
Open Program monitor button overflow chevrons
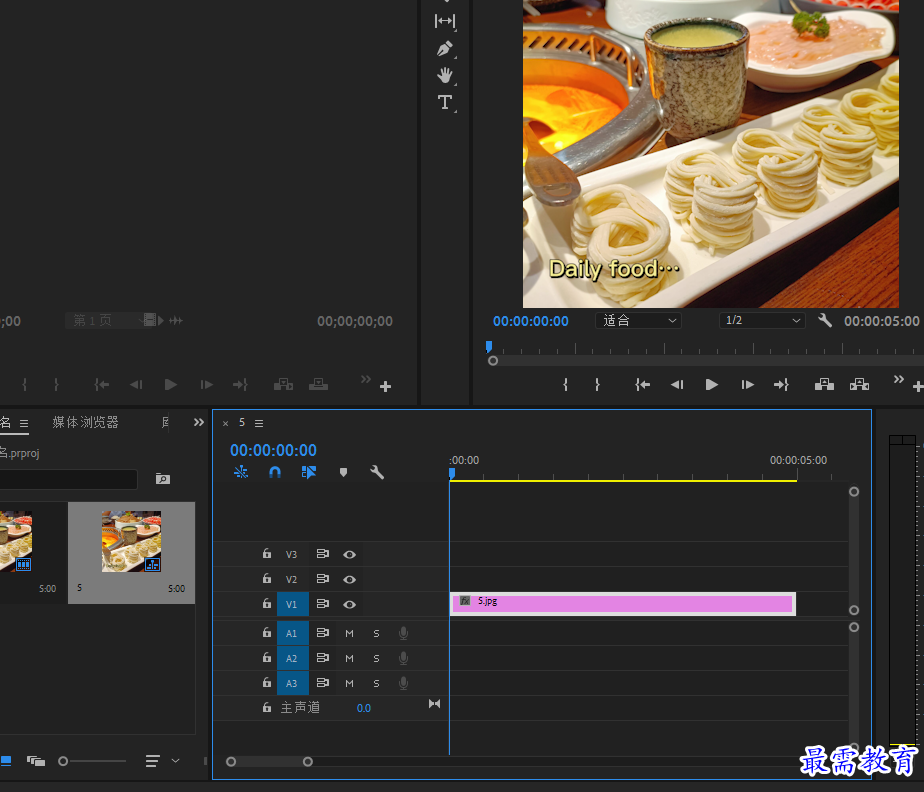coord(898,379)
